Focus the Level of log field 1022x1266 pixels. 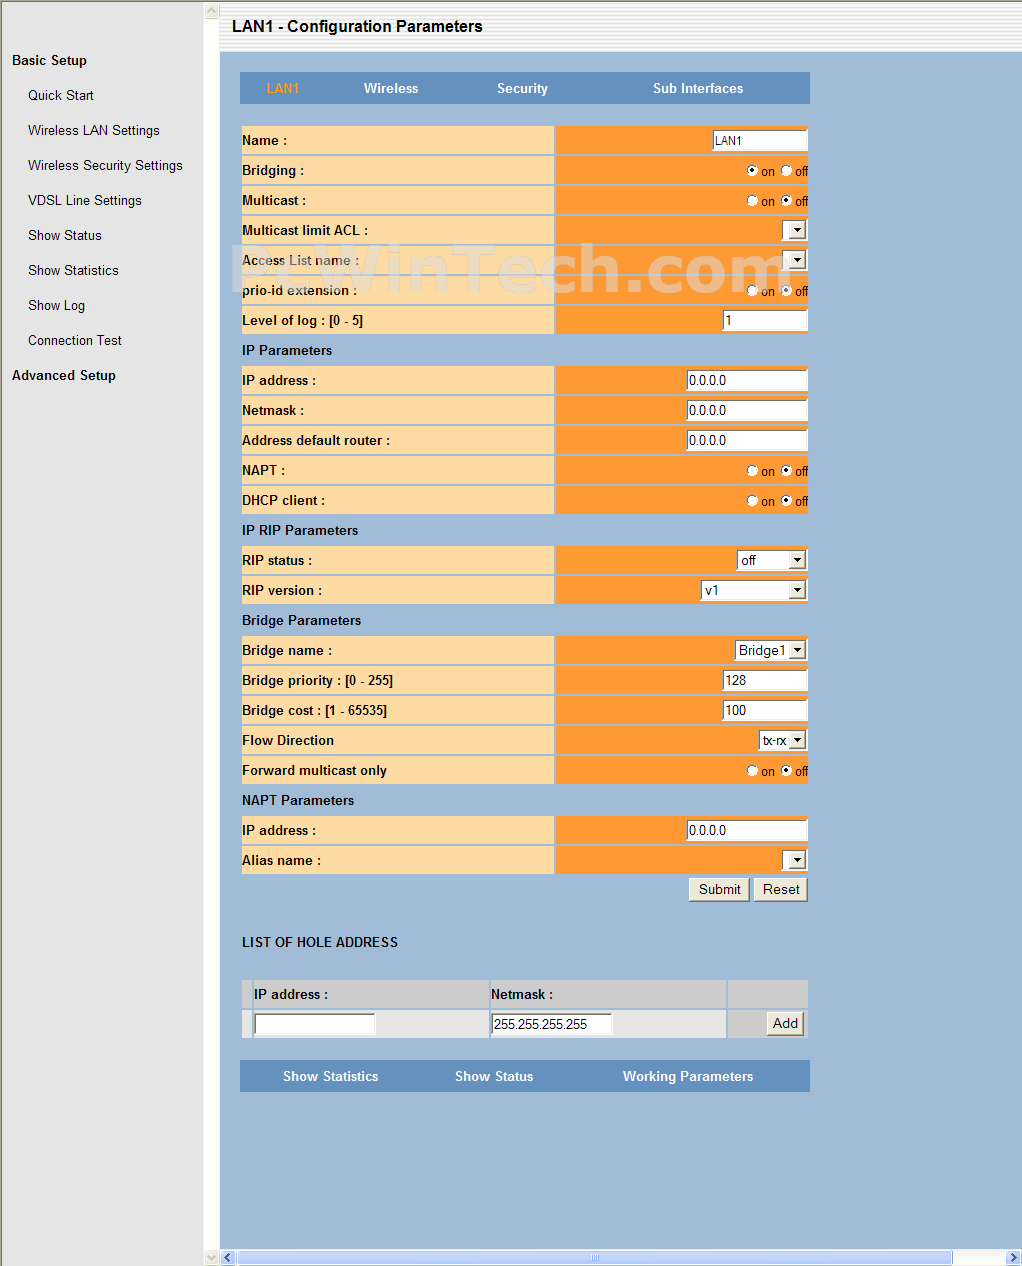click(x=764, y=320)
